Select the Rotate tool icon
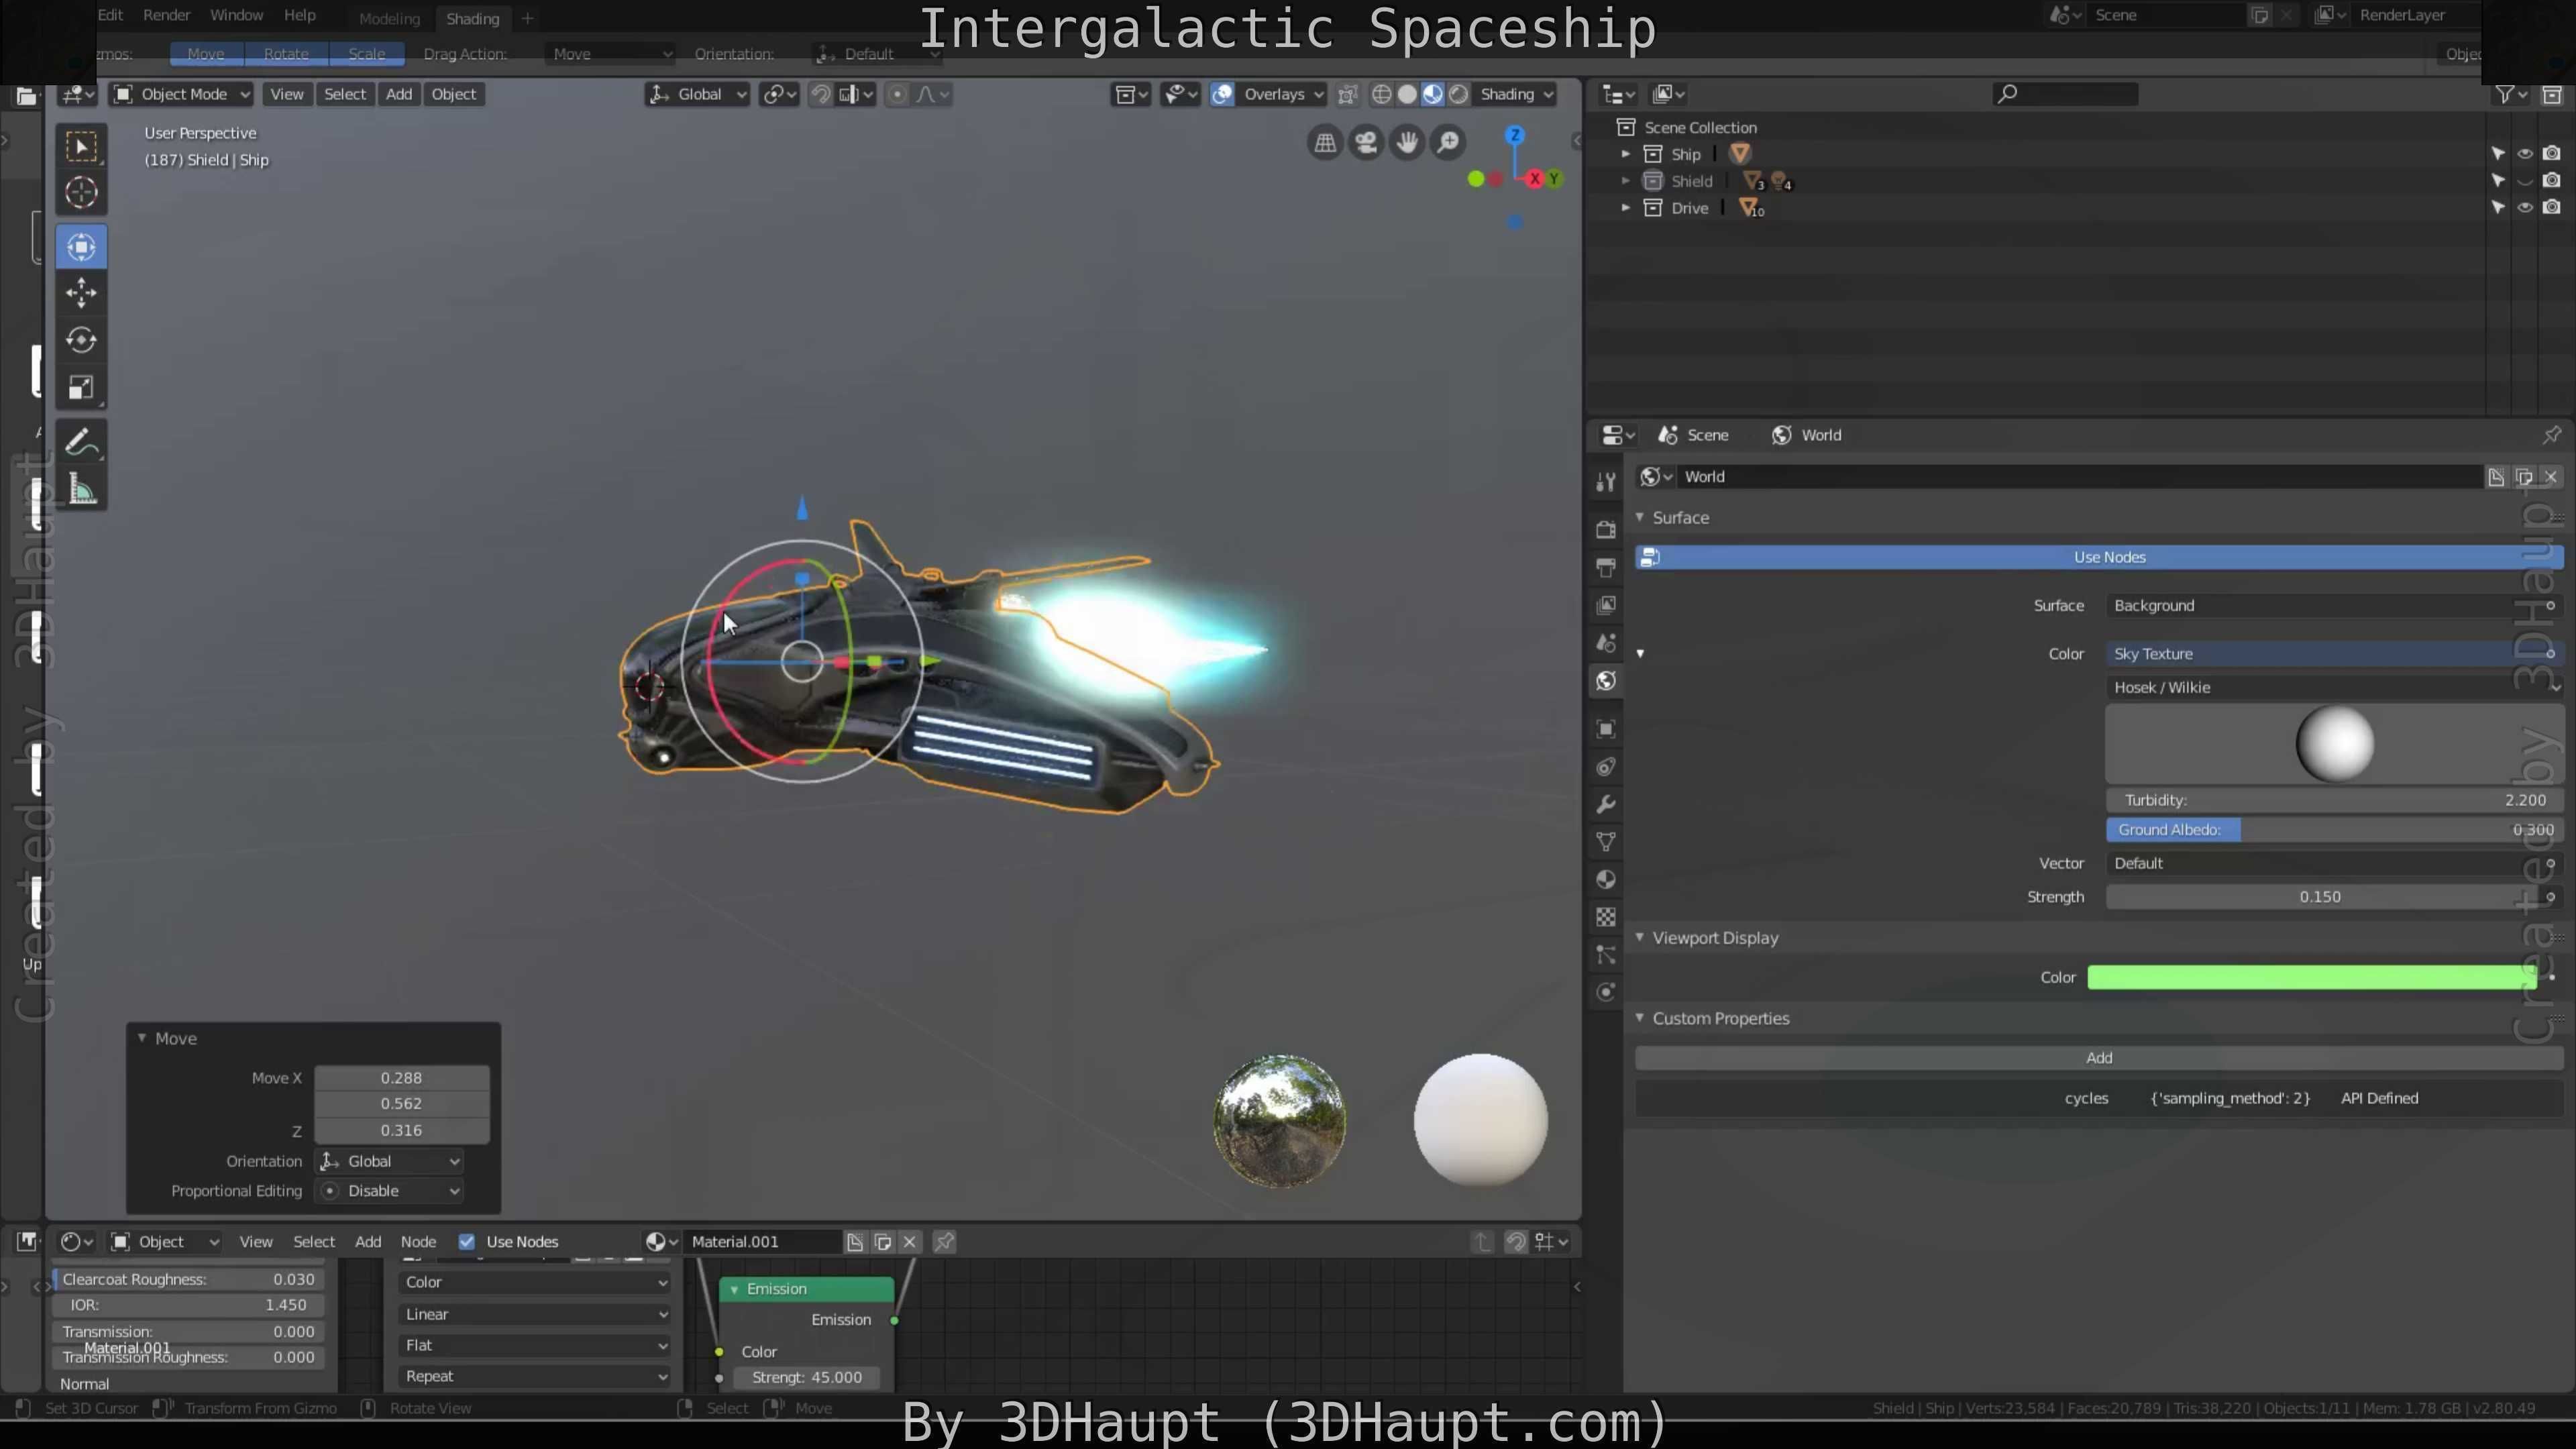The height and width of the screenshot is (1449, 2576). 81,340
